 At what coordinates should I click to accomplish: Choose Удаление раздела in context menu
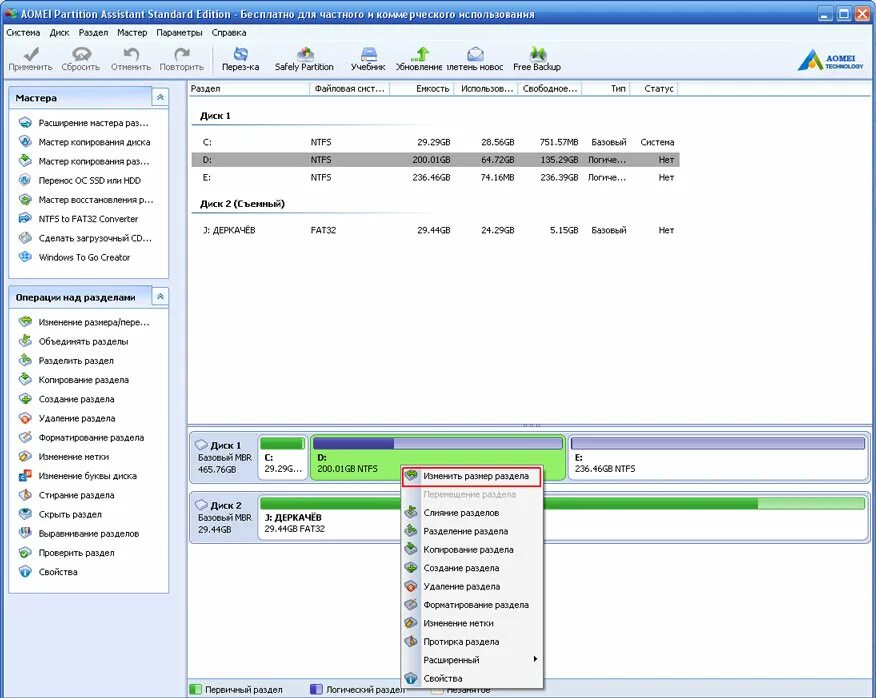tap(472, 587)
